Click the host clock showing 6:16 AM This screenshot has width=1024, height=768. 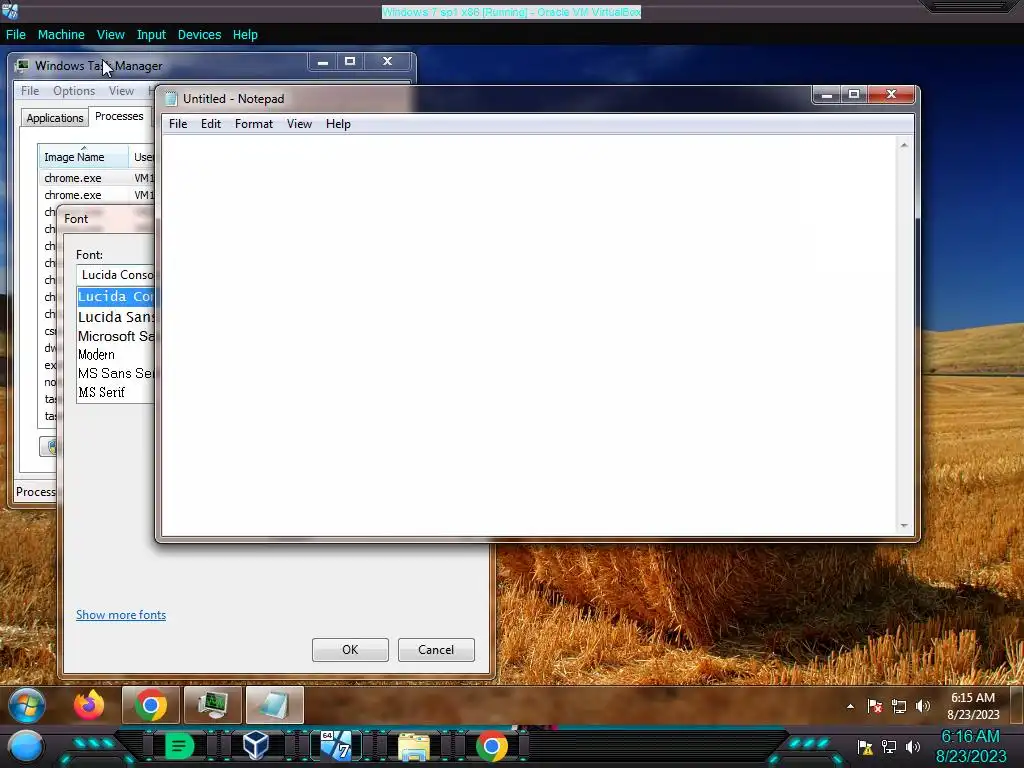[x=971, y=746]
